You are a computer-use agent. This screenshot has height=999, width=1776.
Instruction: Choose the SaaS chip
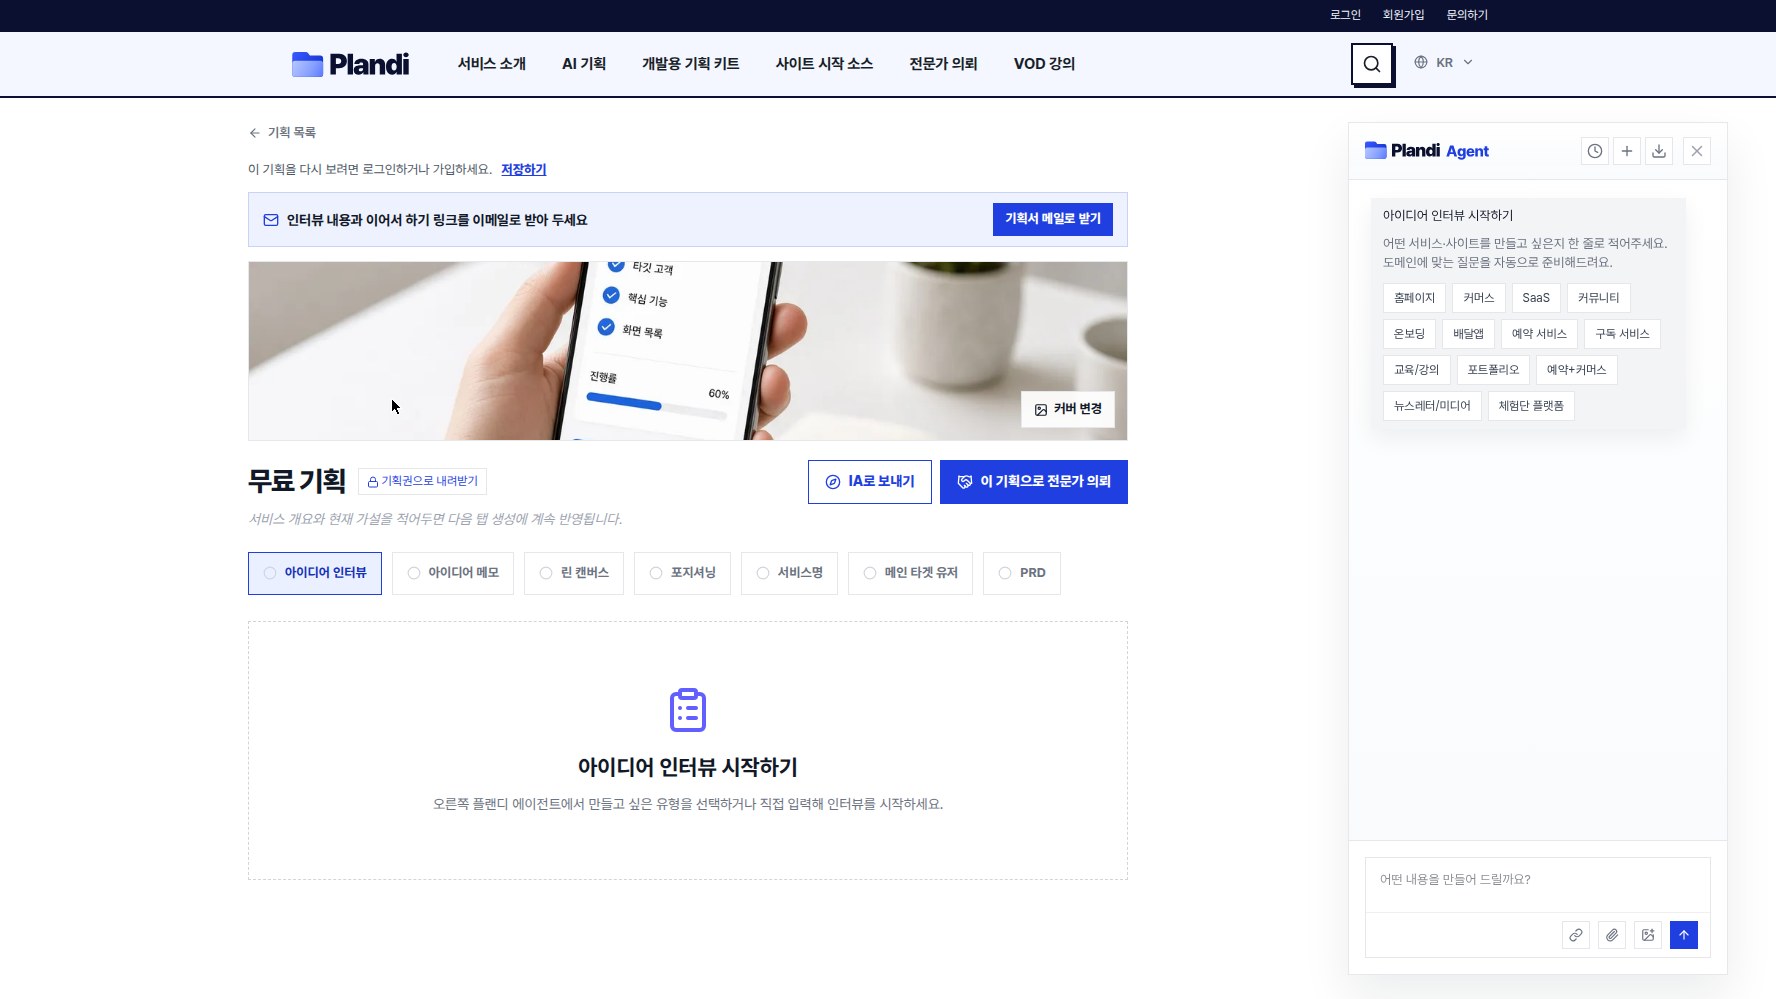[x=1536, y=298]
